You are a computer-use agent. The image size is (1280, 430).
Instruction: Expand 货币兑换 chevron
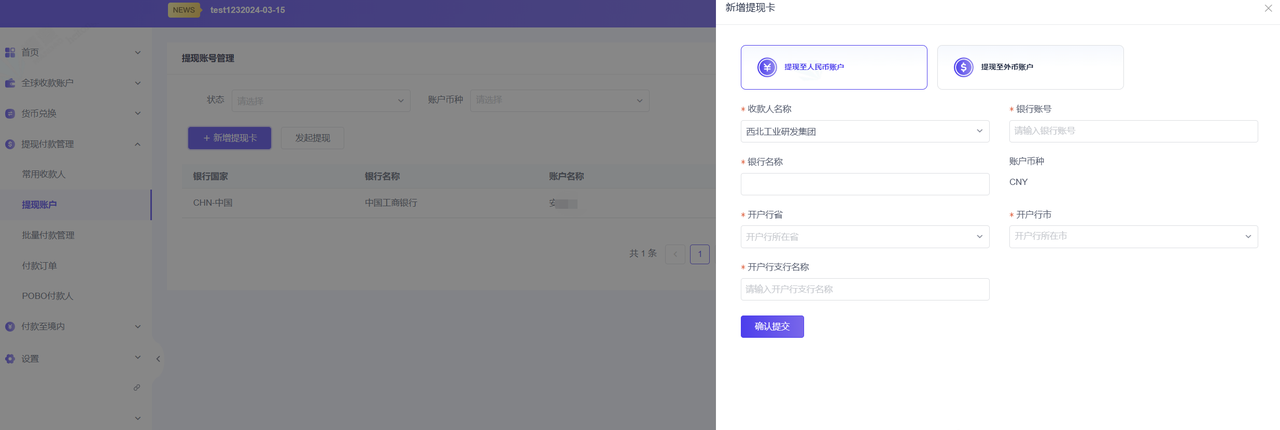[138, 114]
